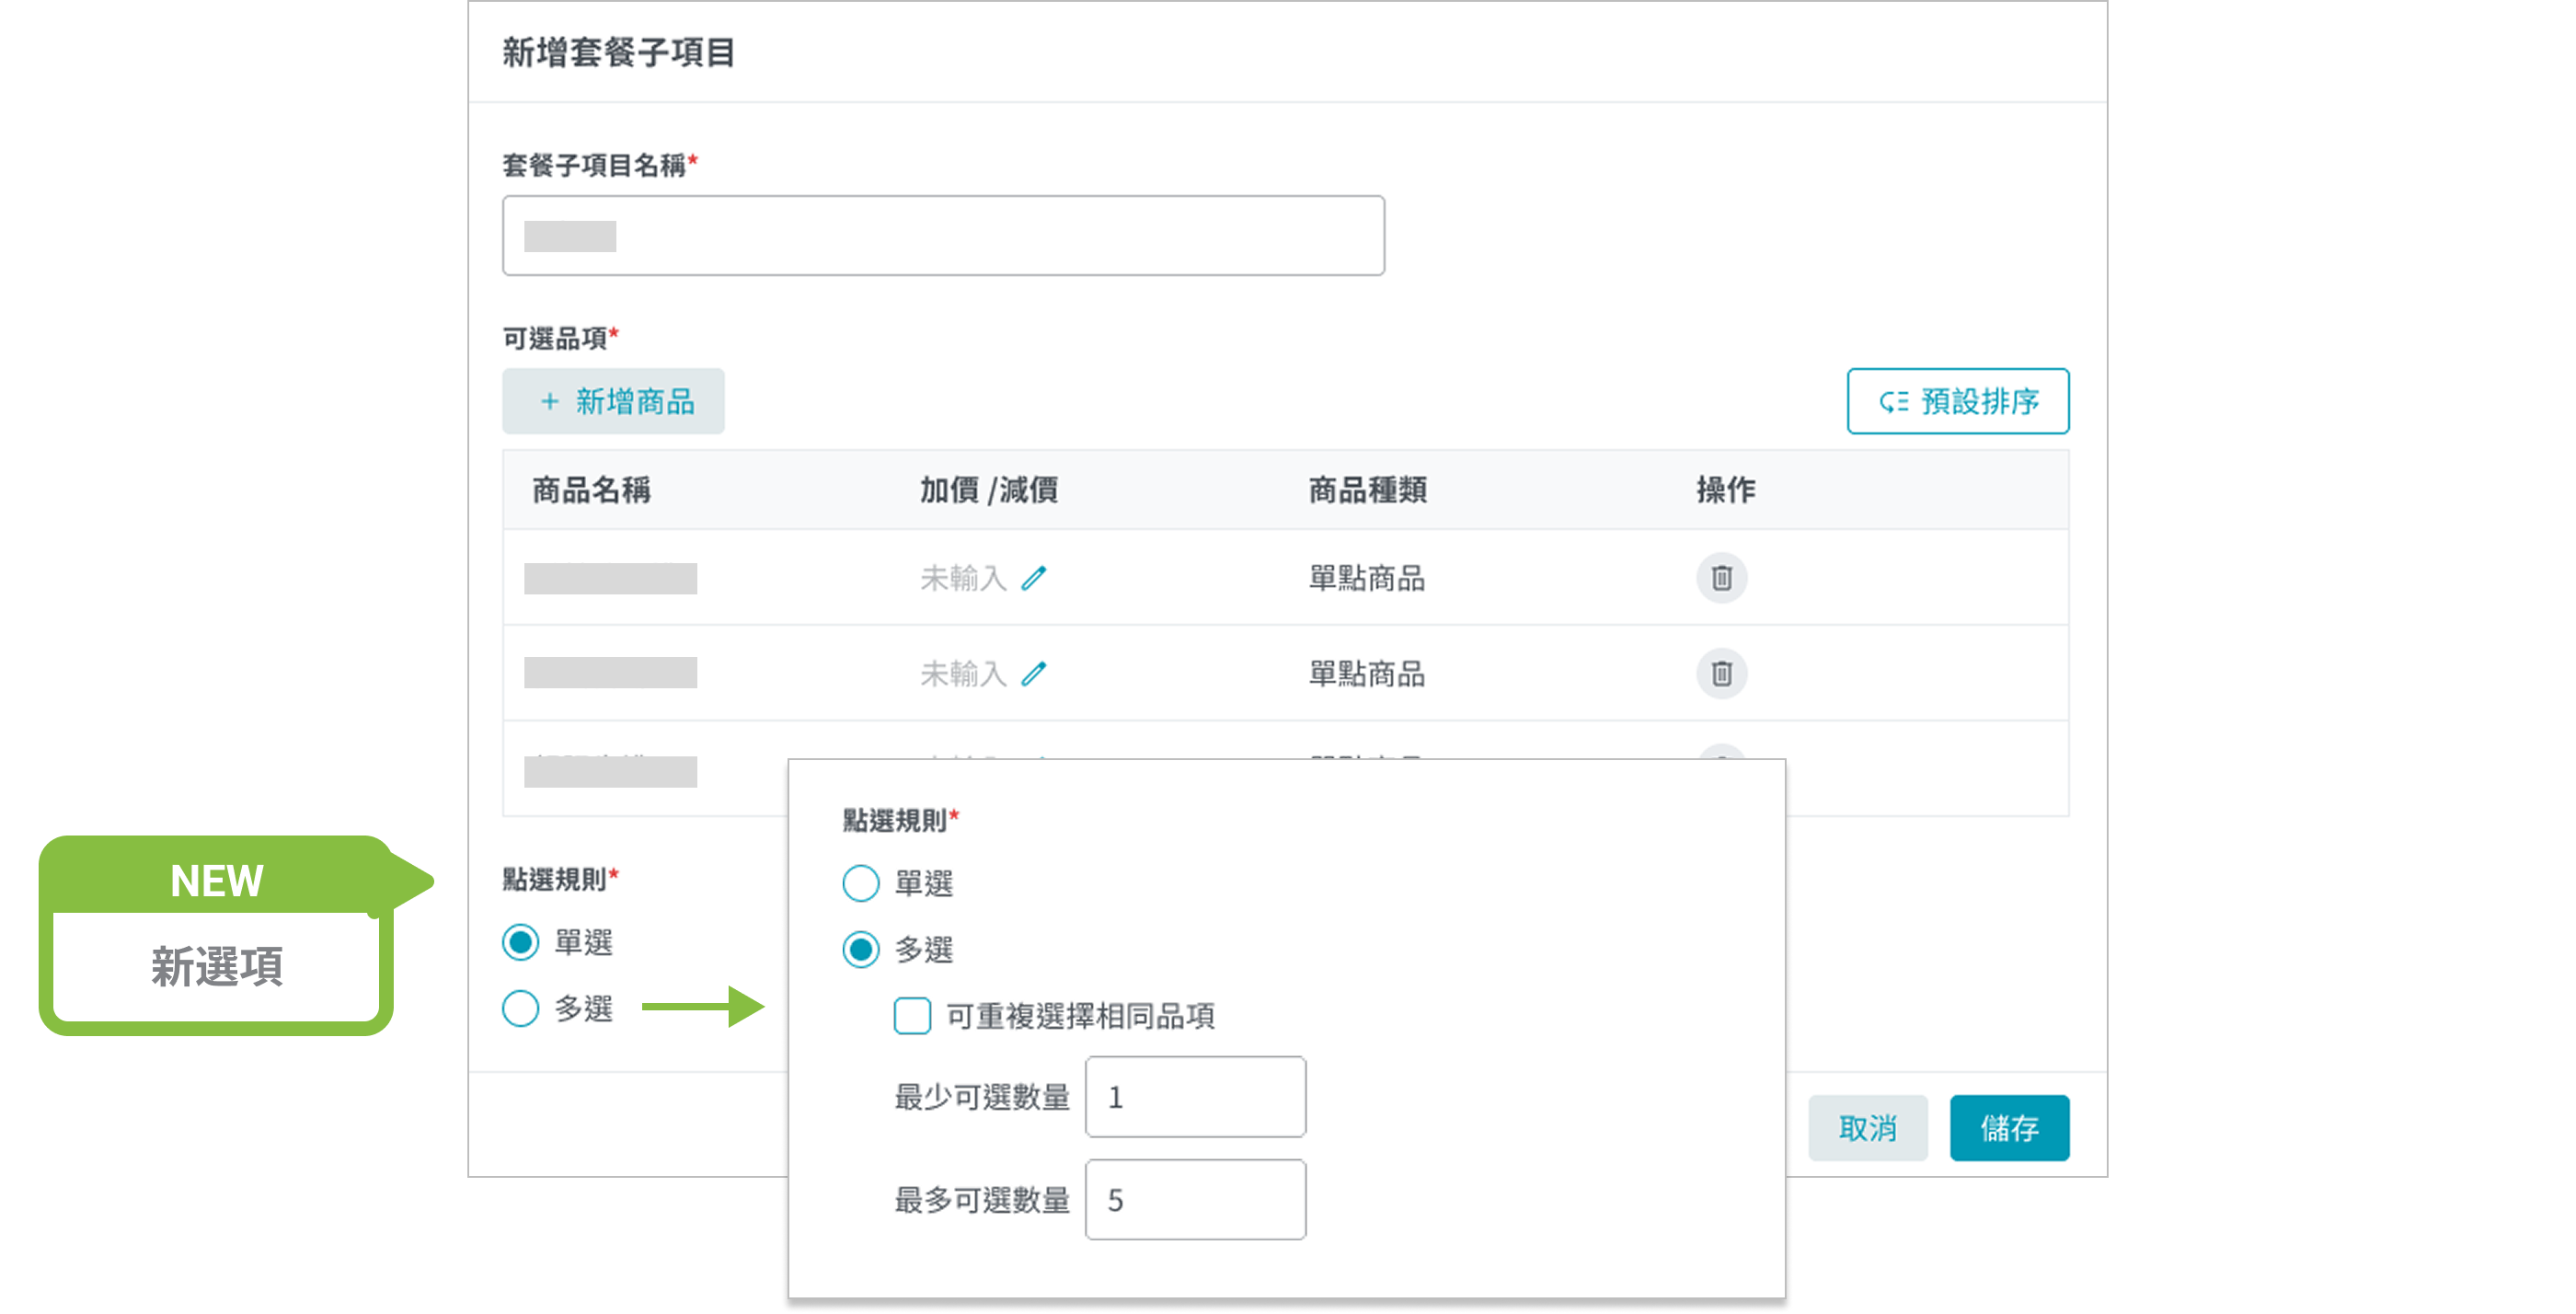The image size is (2576, 1314).
Task: Enable 可重複選擇相同品項 checkbox
Action: coord(911,1015)
